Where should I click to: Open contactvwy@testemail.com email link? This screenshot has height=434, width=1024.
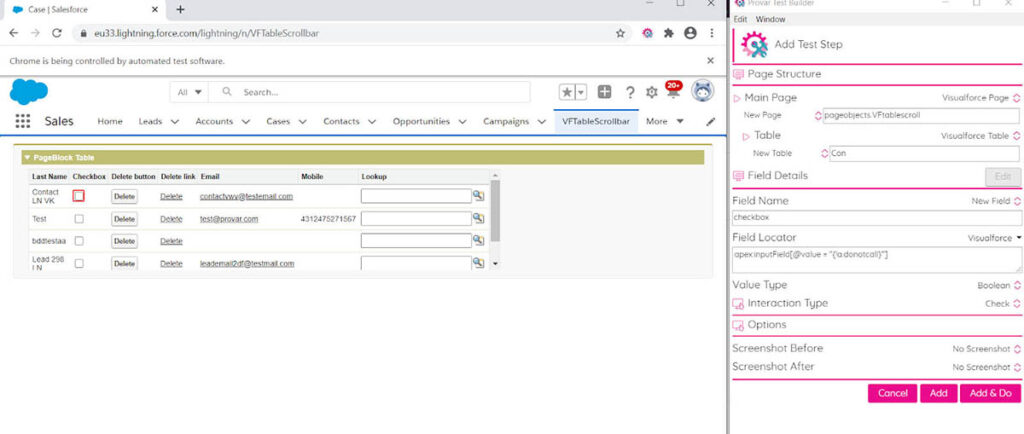[x=246, y=196]
